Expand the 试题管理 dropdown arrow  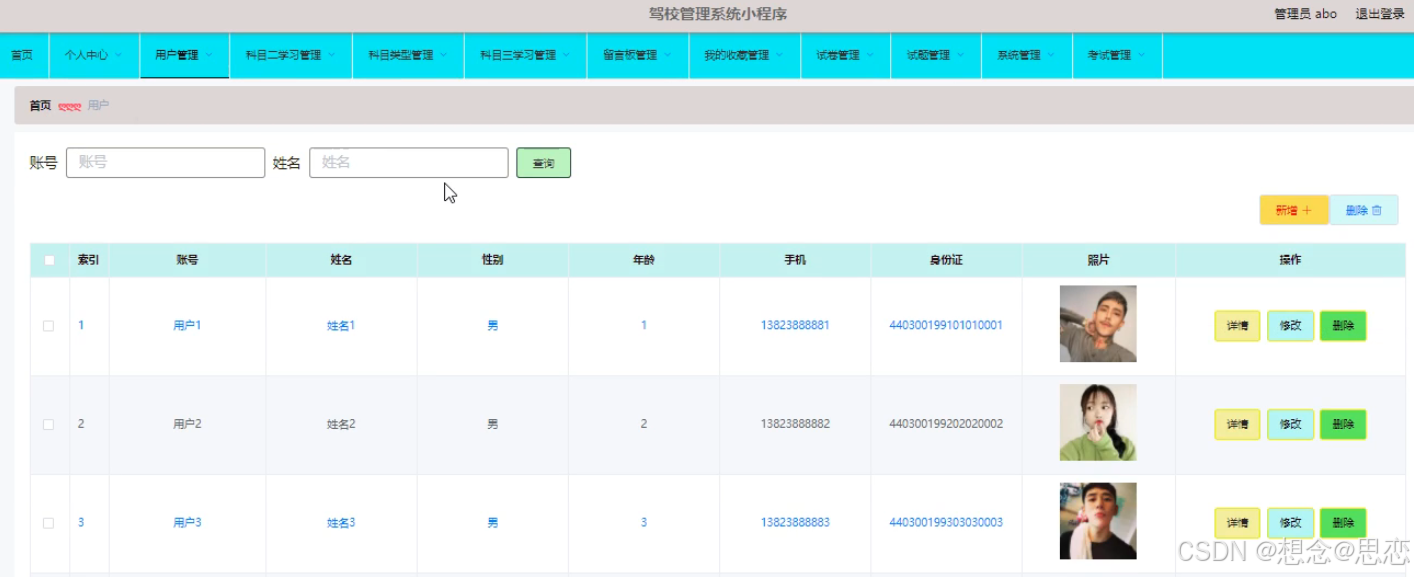pyautogui.click(x=961, y=55)
